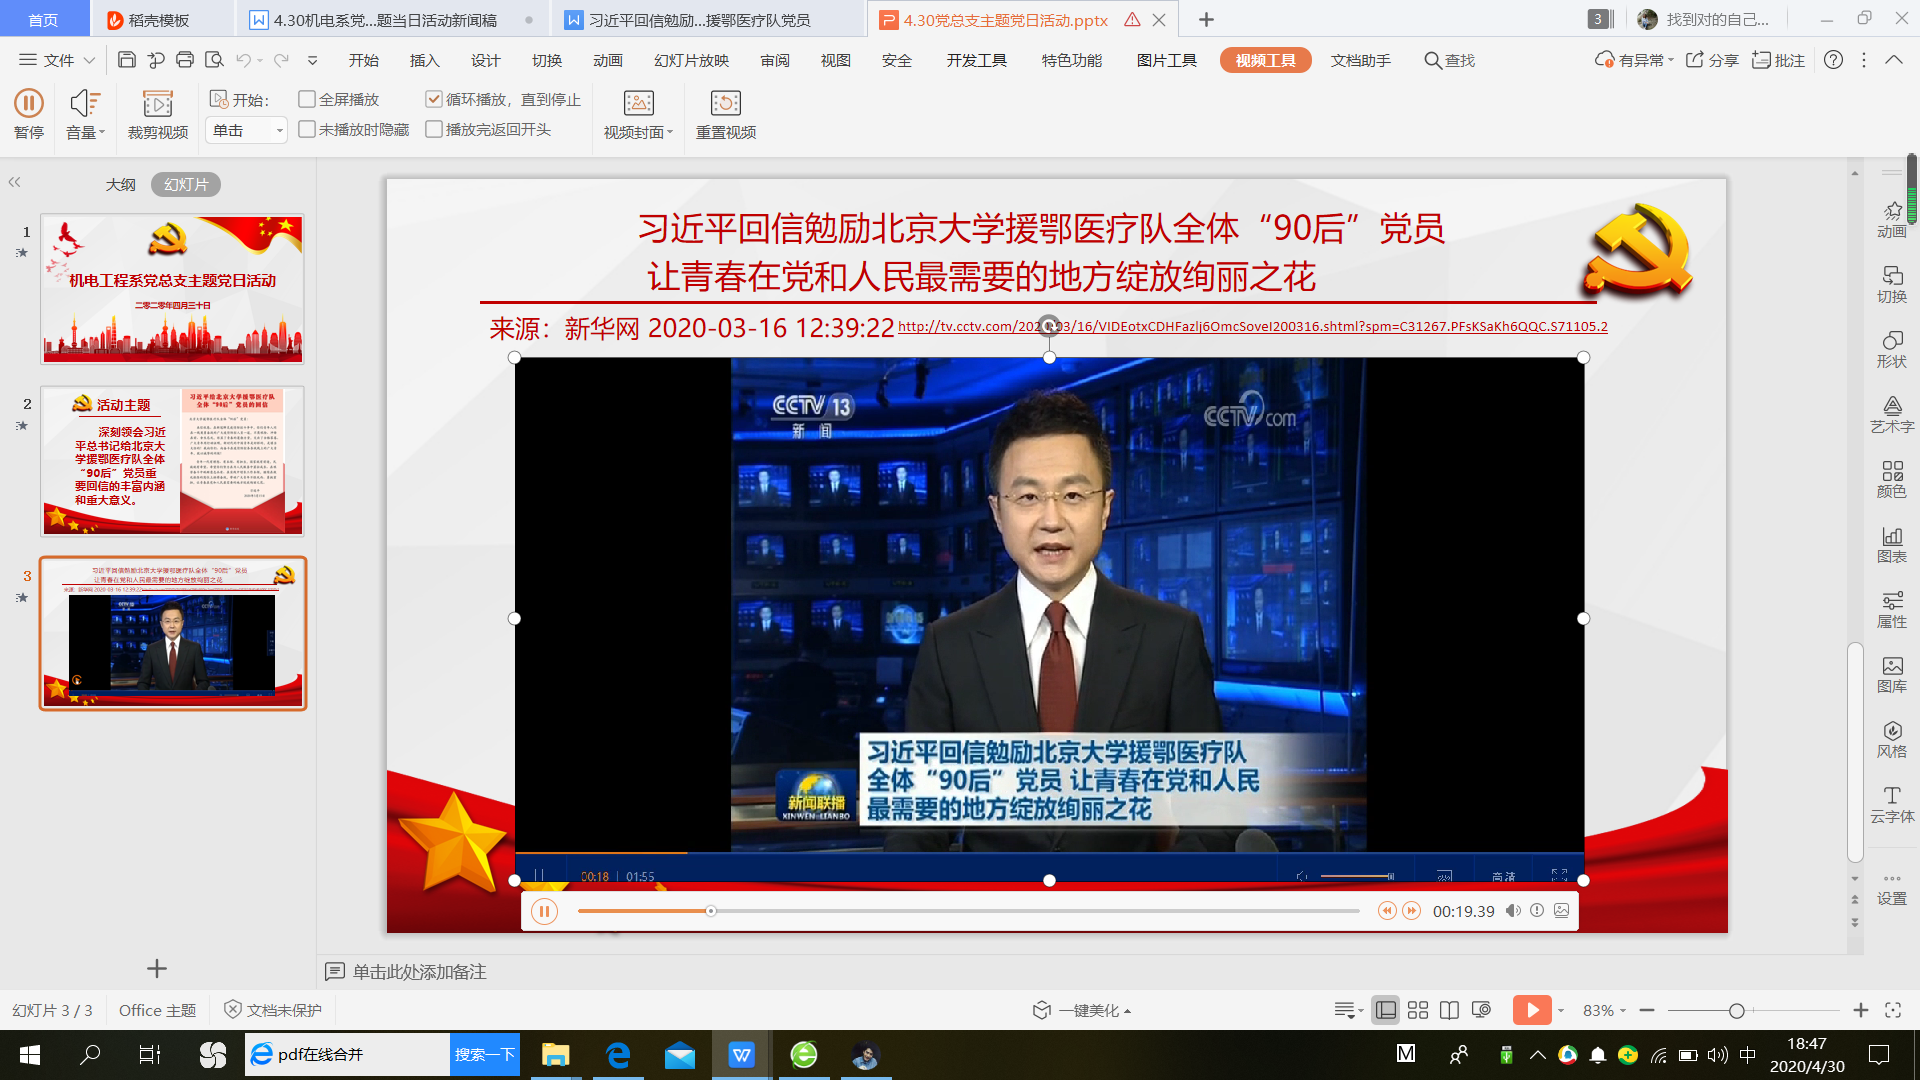Image resolution: width=1920 pixels, height=1080 pixels.
Task: Switch to the 图片工具 ribbon tab
Action: tap(1166, 60)
